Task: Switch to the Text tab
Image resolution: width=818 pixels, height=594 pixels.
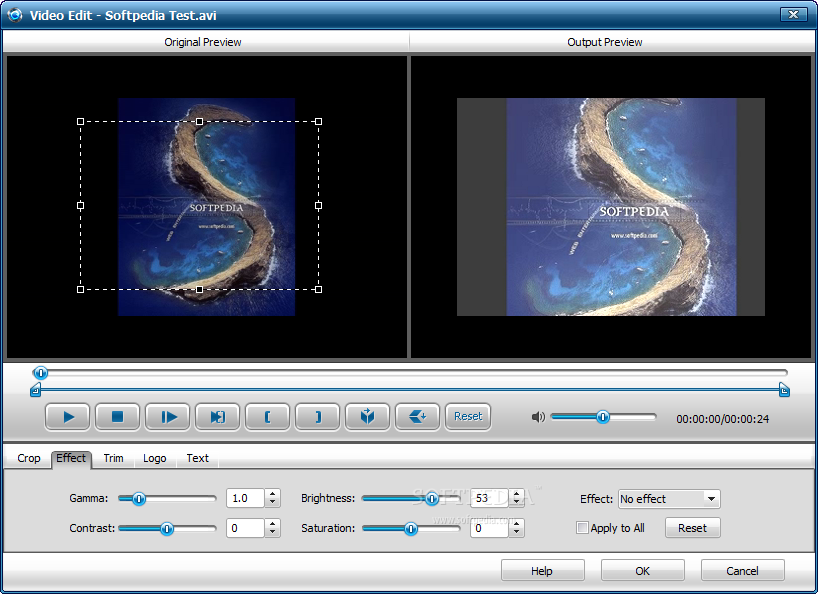Action: coord(197,458)
